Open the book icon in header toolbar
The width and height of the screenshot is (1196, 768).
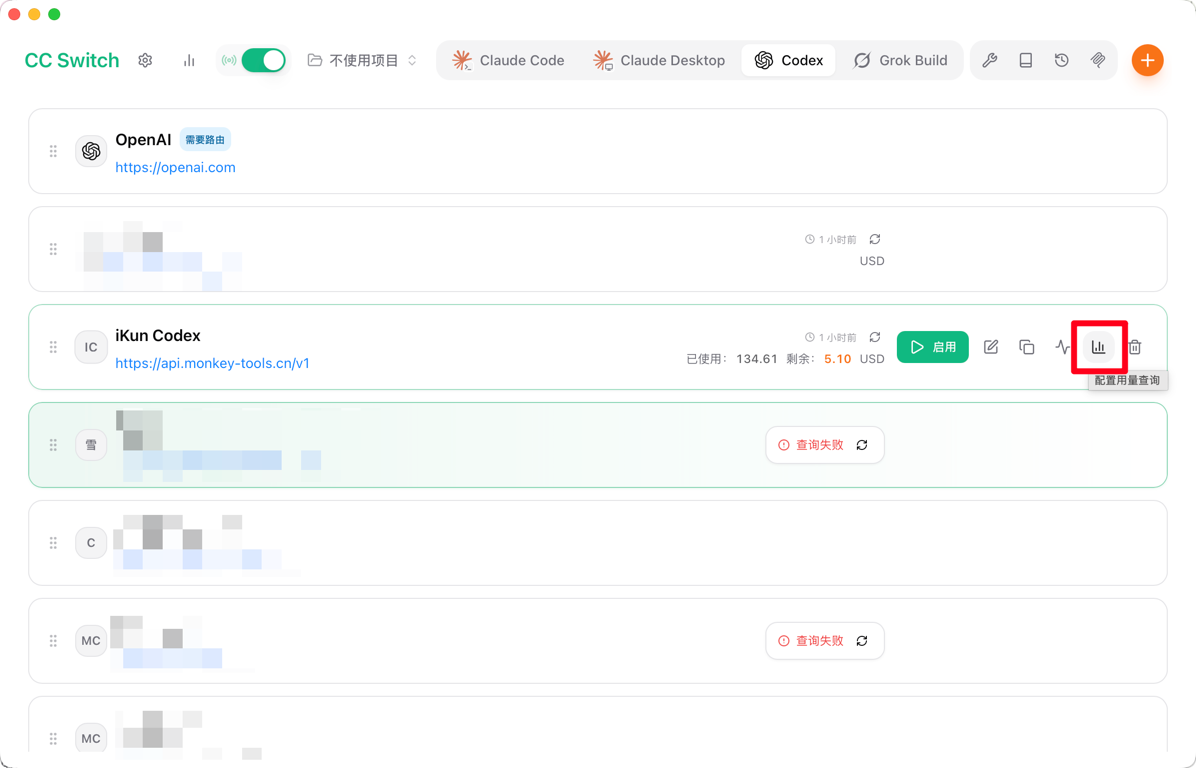click(x=1026, y=60)
